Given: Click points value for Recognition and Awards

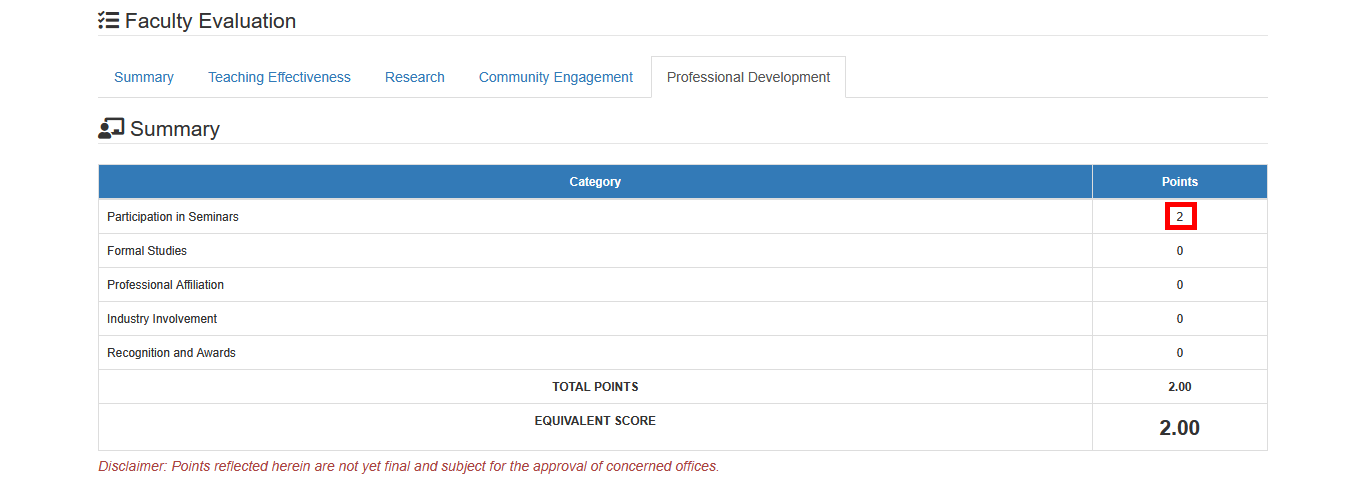Looking at the screenshot, I should (x=1180, y=353).
